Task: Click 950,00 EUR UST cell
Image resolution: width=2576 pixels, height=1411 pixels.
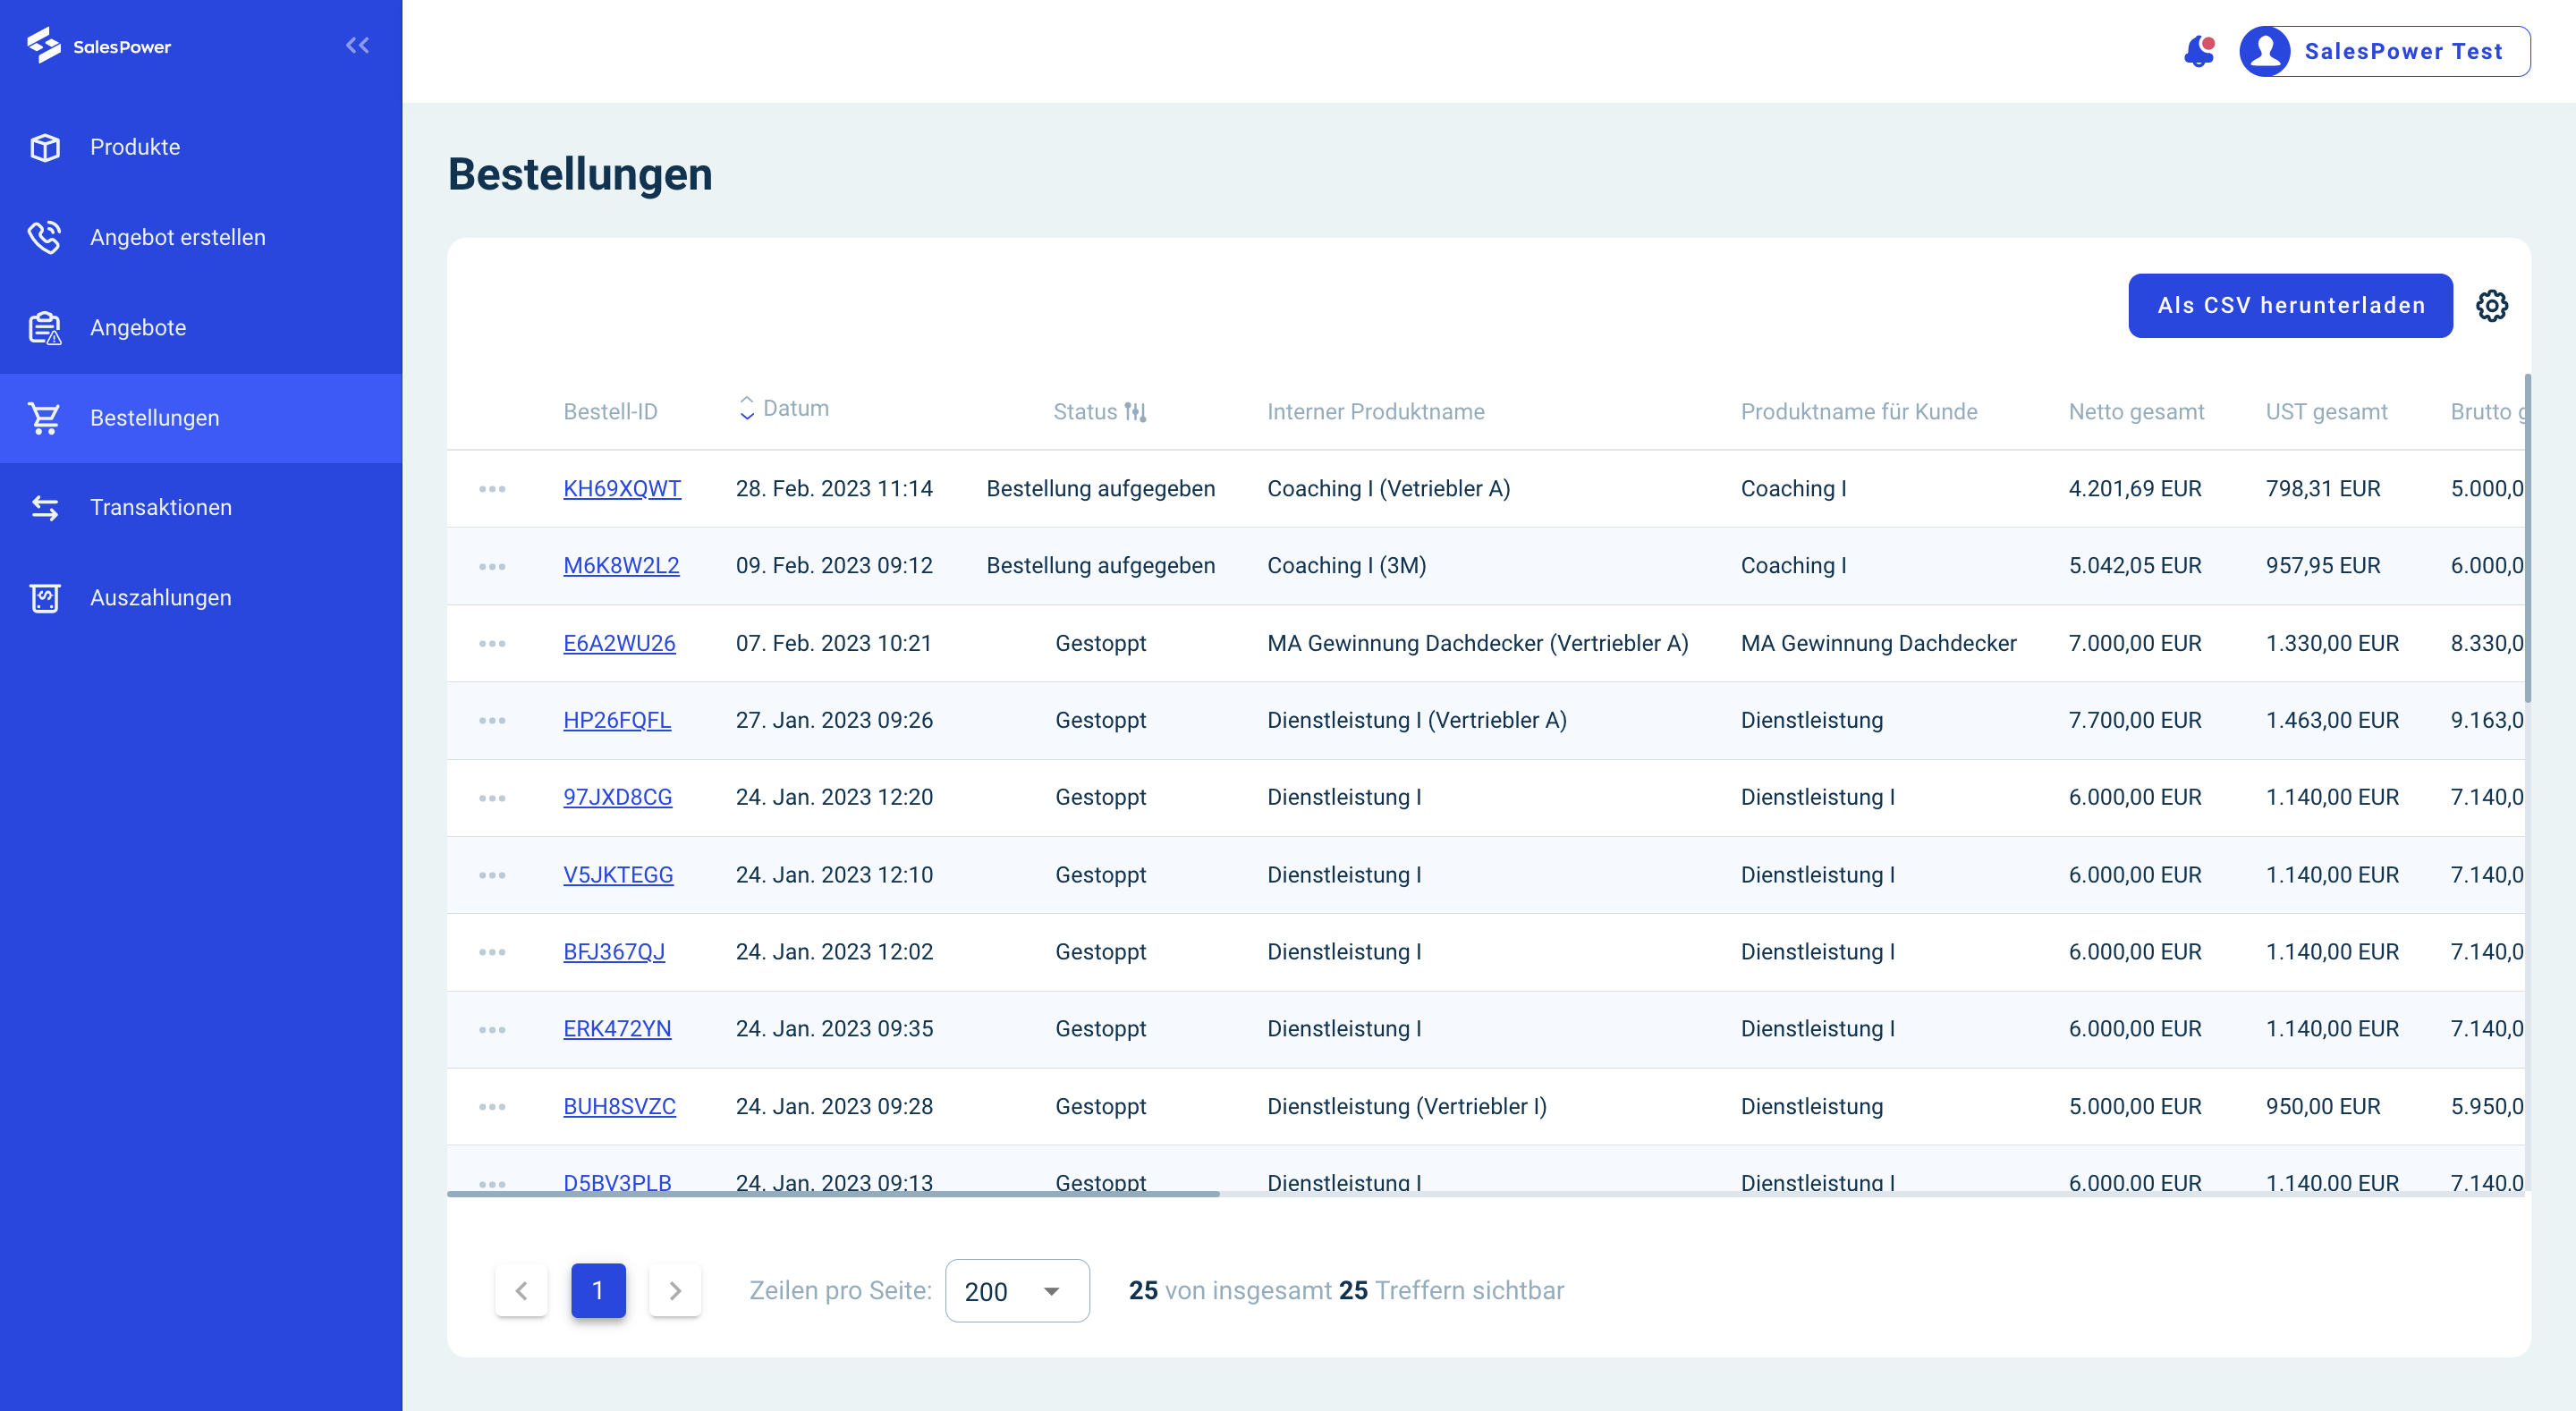Action: coord(2322,1107)
